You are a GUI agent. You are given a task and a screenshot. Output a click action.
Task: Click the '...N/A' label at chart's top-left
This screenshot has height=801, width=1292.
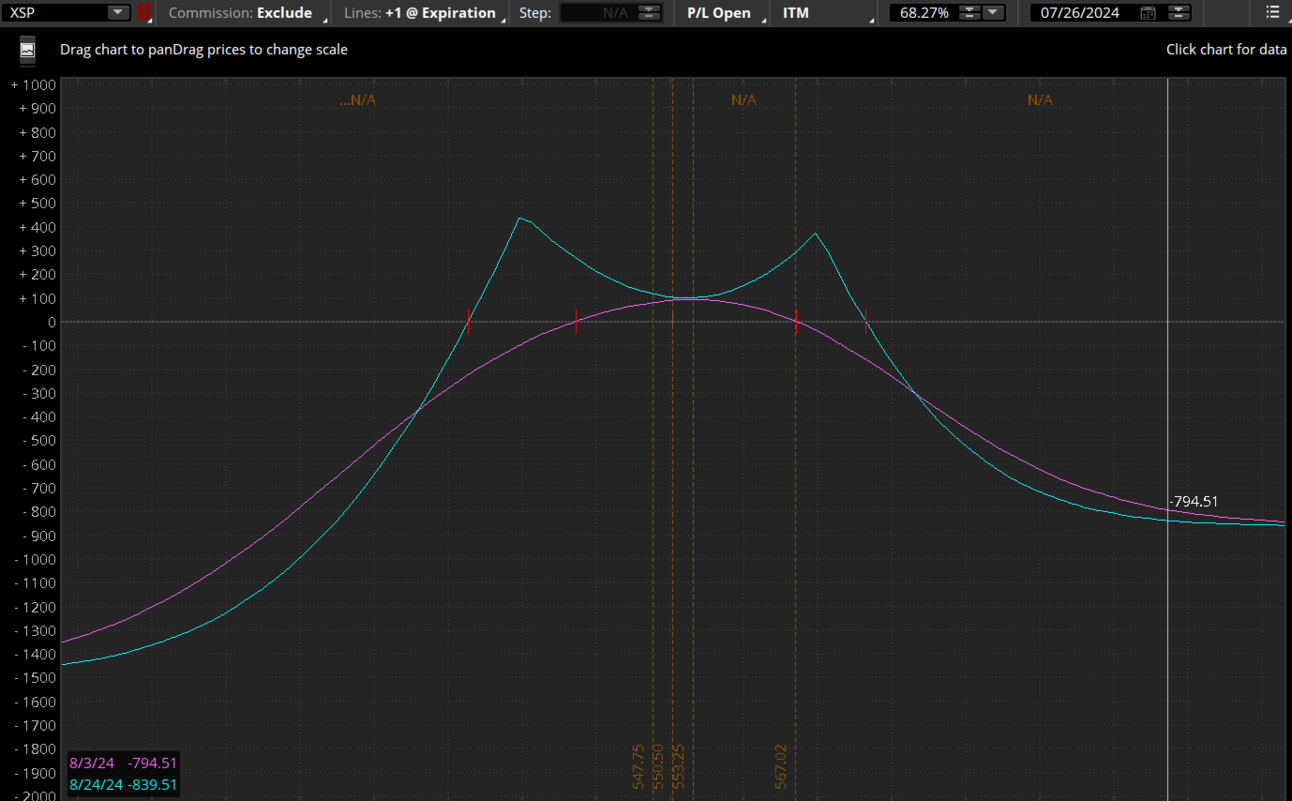coord(358,100)
